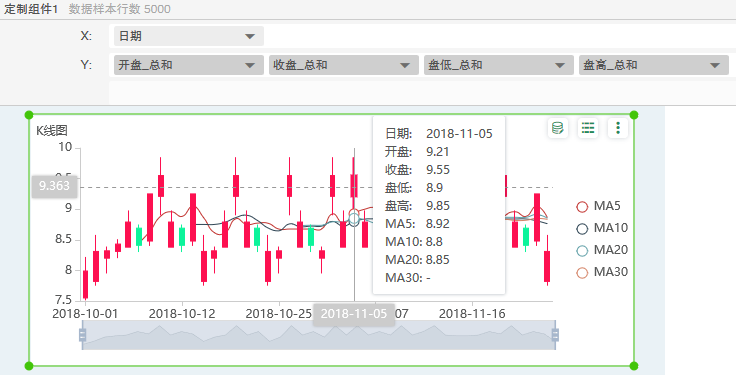
Task: Select the 定制组件1 component title
Action: pos(31,9)
